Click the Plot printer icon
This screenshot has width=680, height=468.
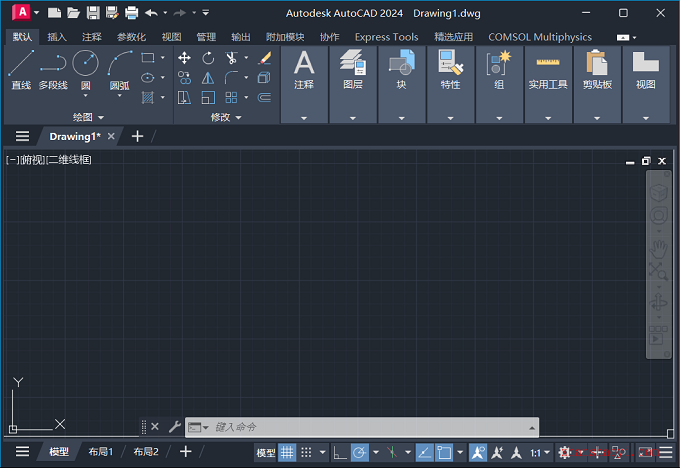(131, 13)
